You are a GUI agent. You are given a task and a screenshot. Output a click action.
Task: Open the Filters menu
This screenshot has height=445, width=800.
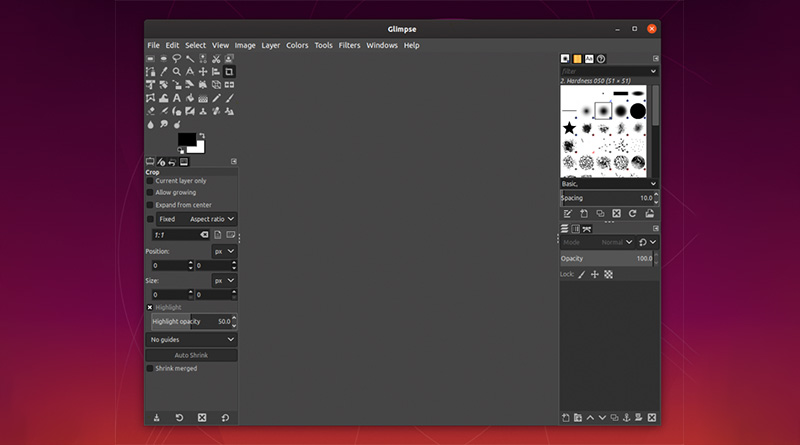coord(349,45)
